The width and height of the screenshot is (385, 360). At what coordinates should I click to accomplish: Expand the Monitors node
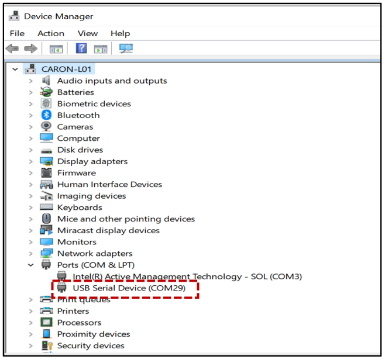[x=31, y=242]
